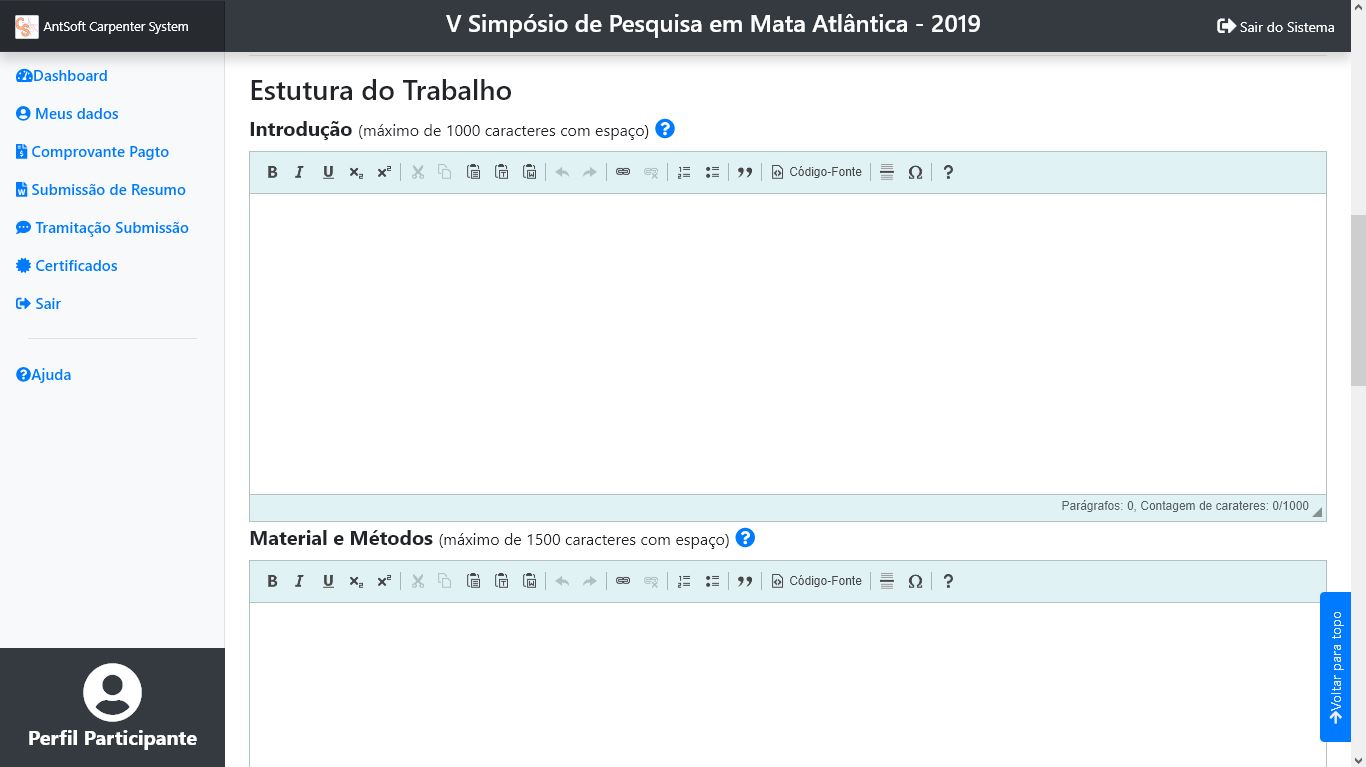Insert bulleted list in Material e Métodos editor

click(x=712, y=581)
